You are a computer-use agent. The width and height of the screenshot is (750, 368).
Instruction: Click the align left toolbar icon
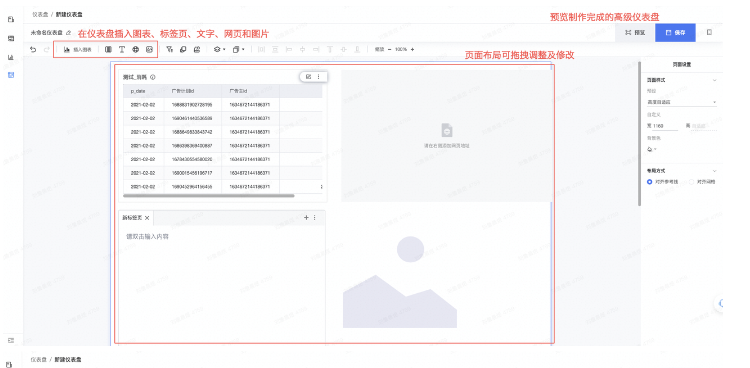click(x=288, y=49)
